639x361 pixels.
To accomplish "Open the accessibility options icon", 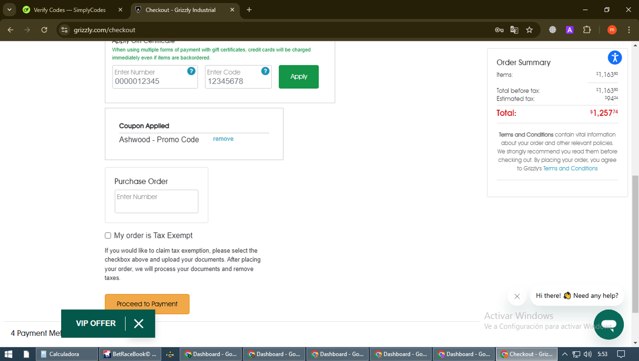I will pyautogui.click(x=615, y=57).
